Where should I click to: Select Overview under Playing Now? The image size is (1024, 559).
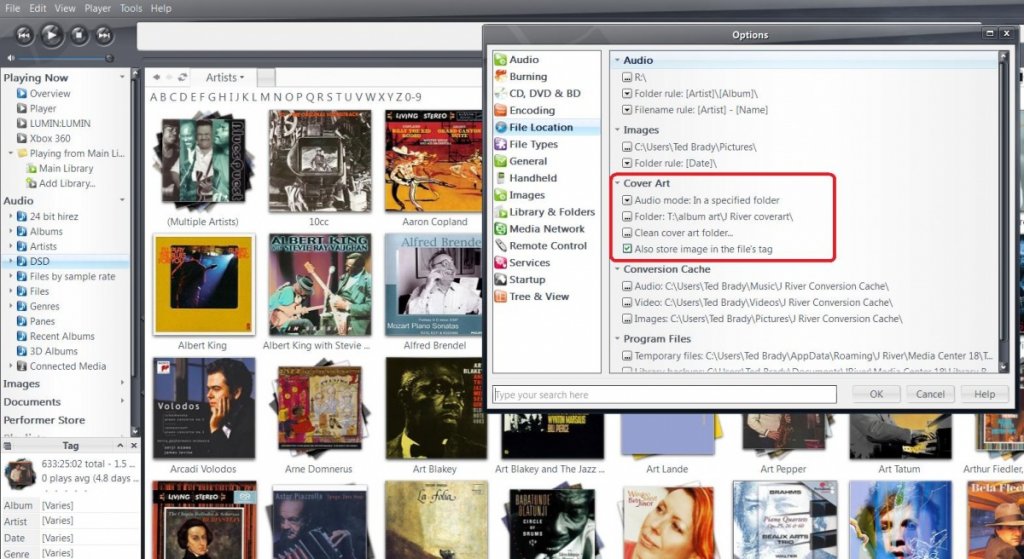pyautogui.click(x=50, y=93)
